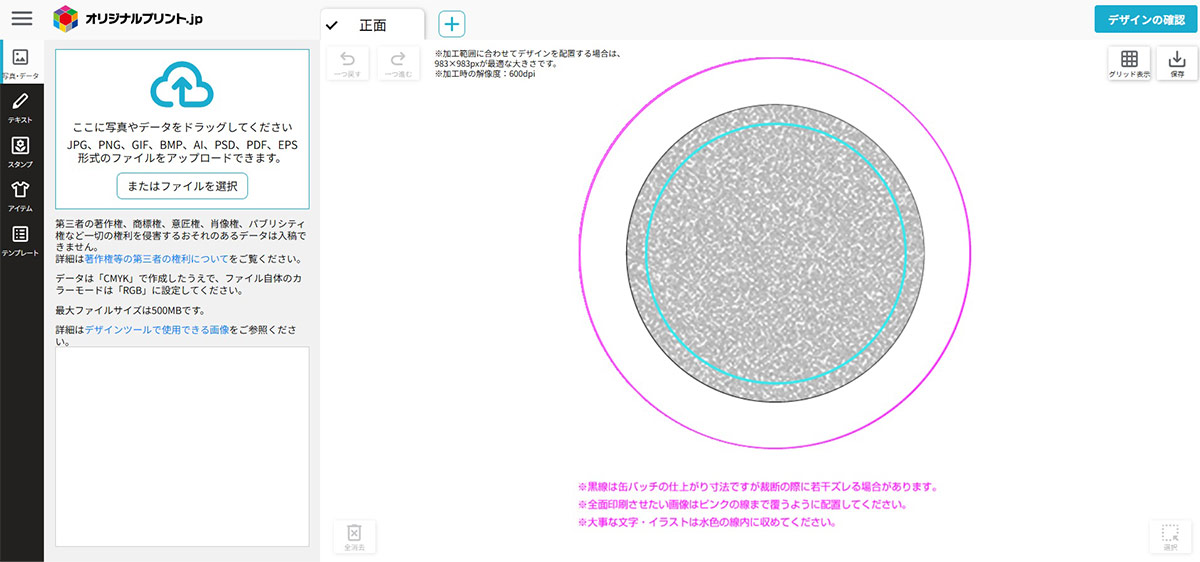
Task: Open デザインツールで使用できる画像 link
Action: 157,328
